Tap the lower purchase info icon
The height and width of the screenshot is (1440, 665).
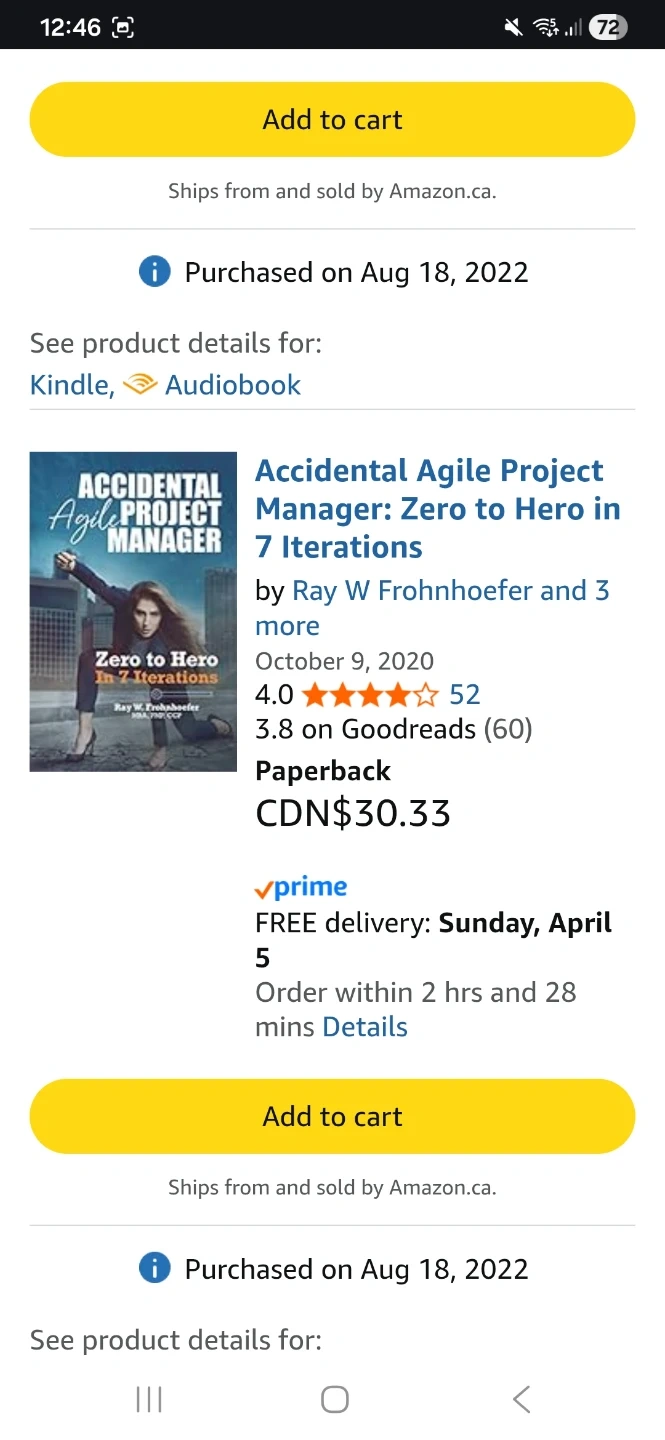point(154,1269)
